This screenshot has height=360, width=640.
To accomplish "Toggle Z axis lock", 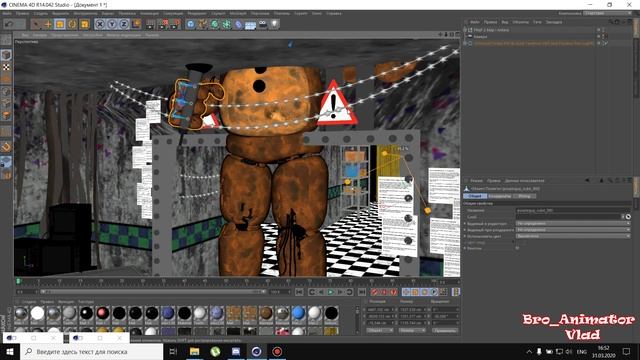I will [x=124, y=24].
